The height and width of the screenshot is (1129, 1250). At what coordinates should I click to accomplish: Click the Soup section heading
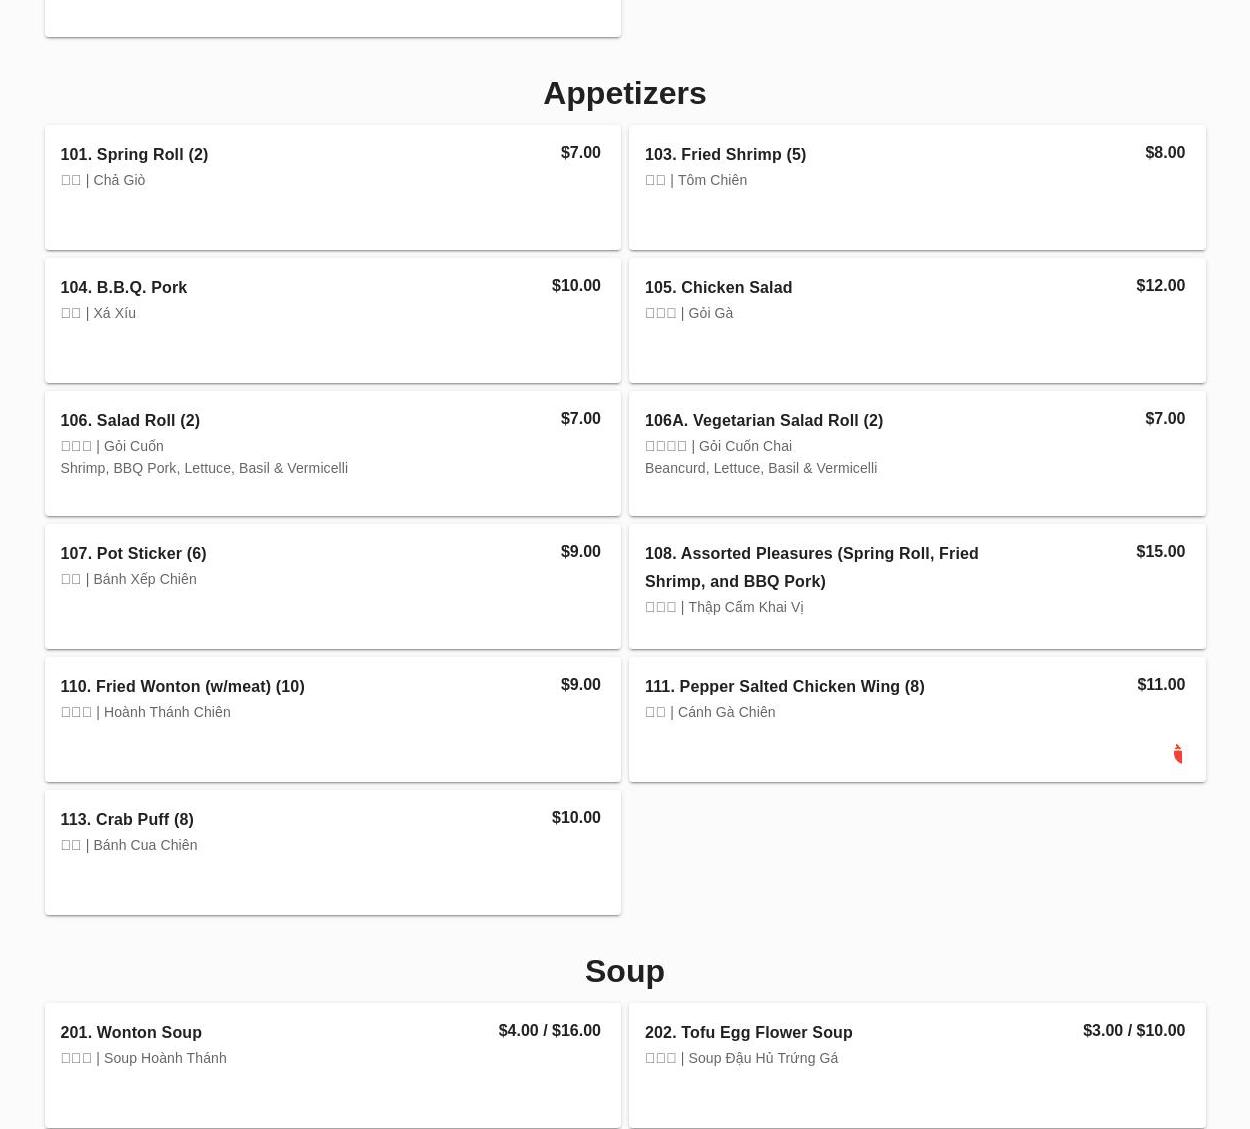point(624,971)
